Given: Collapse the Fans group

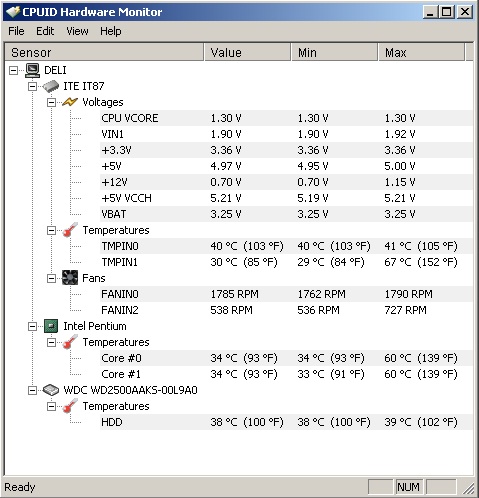Looking at the screenshot, I should 51,278.
